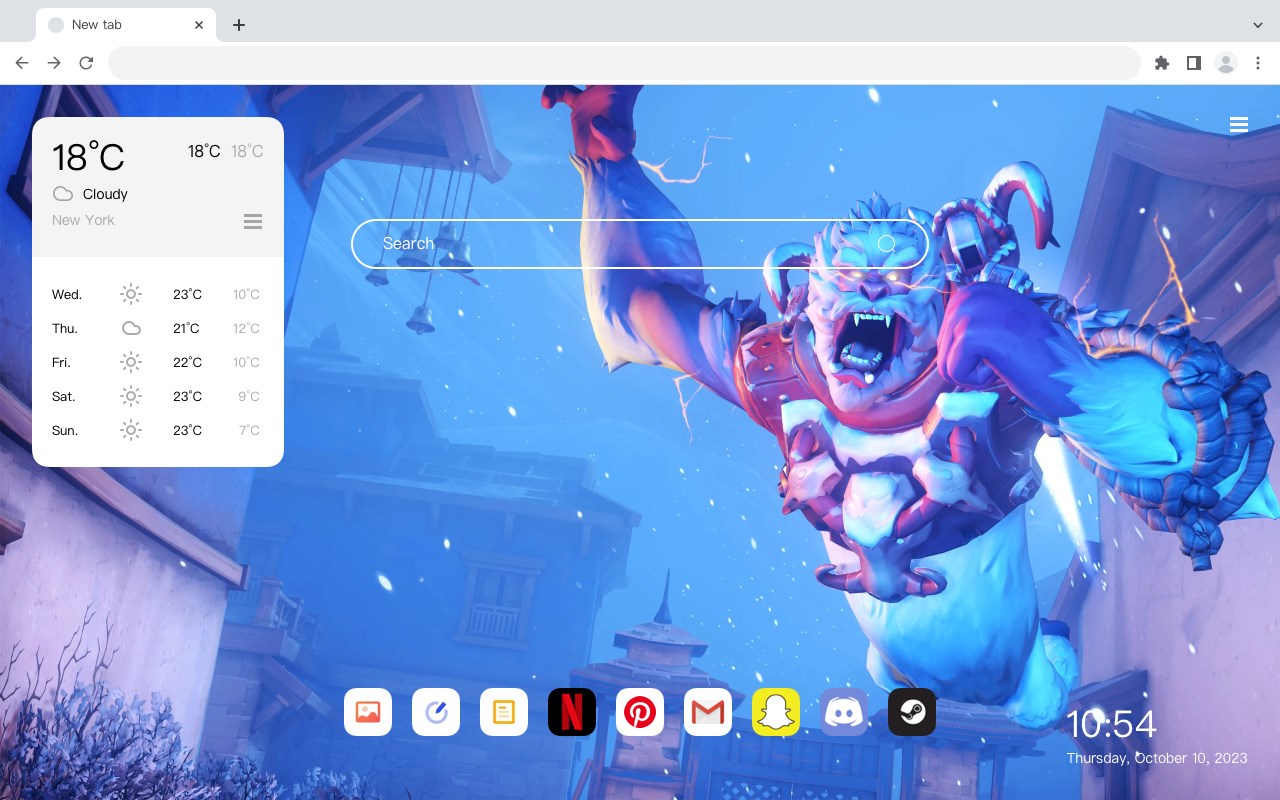The image size is (1280, 800).
Task: Click into the page Search field
Action: coord(640,244)
